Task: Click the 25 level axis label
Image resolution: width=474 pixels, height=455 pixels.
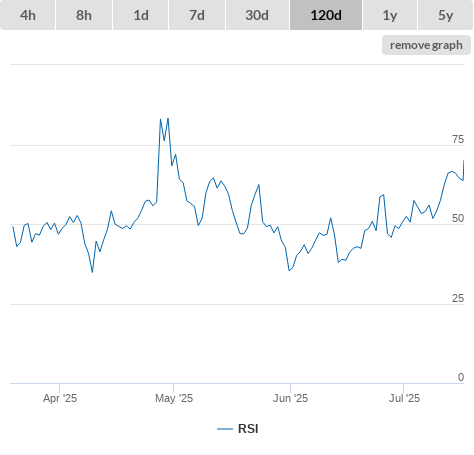Action: point(458,298)
